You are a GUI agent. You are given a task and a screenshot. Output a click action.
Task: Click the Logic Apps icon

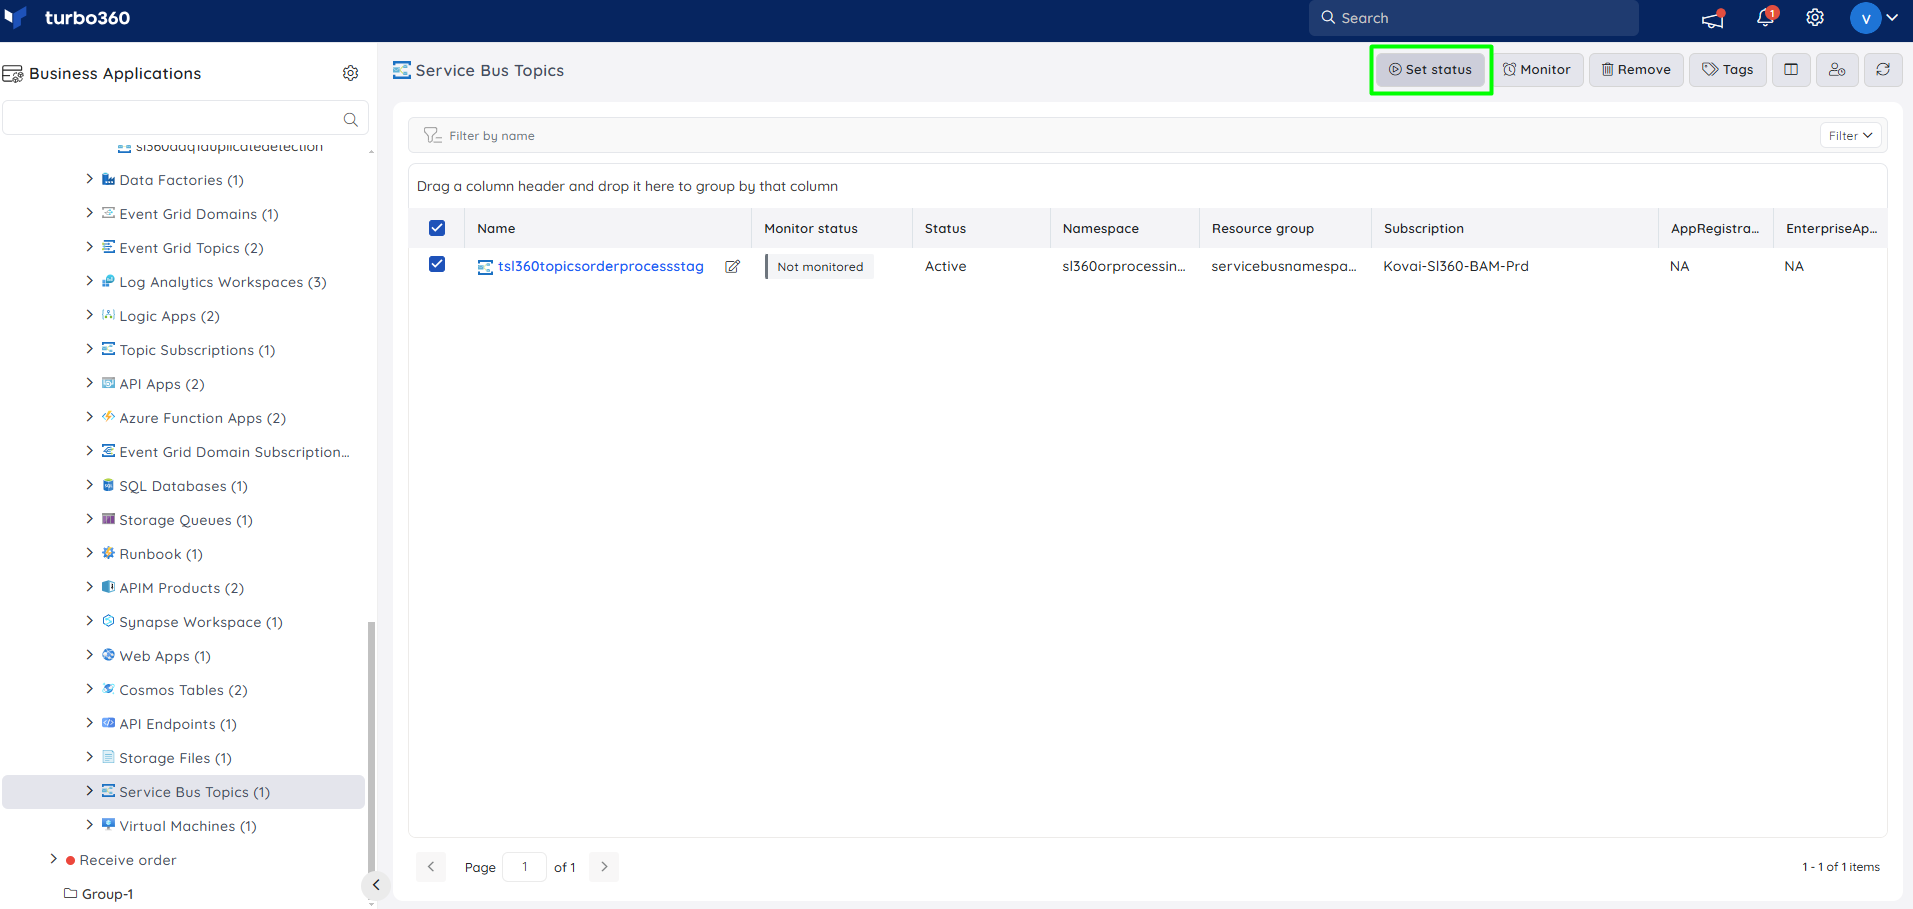pyautogui.click(x=108, y=316)
